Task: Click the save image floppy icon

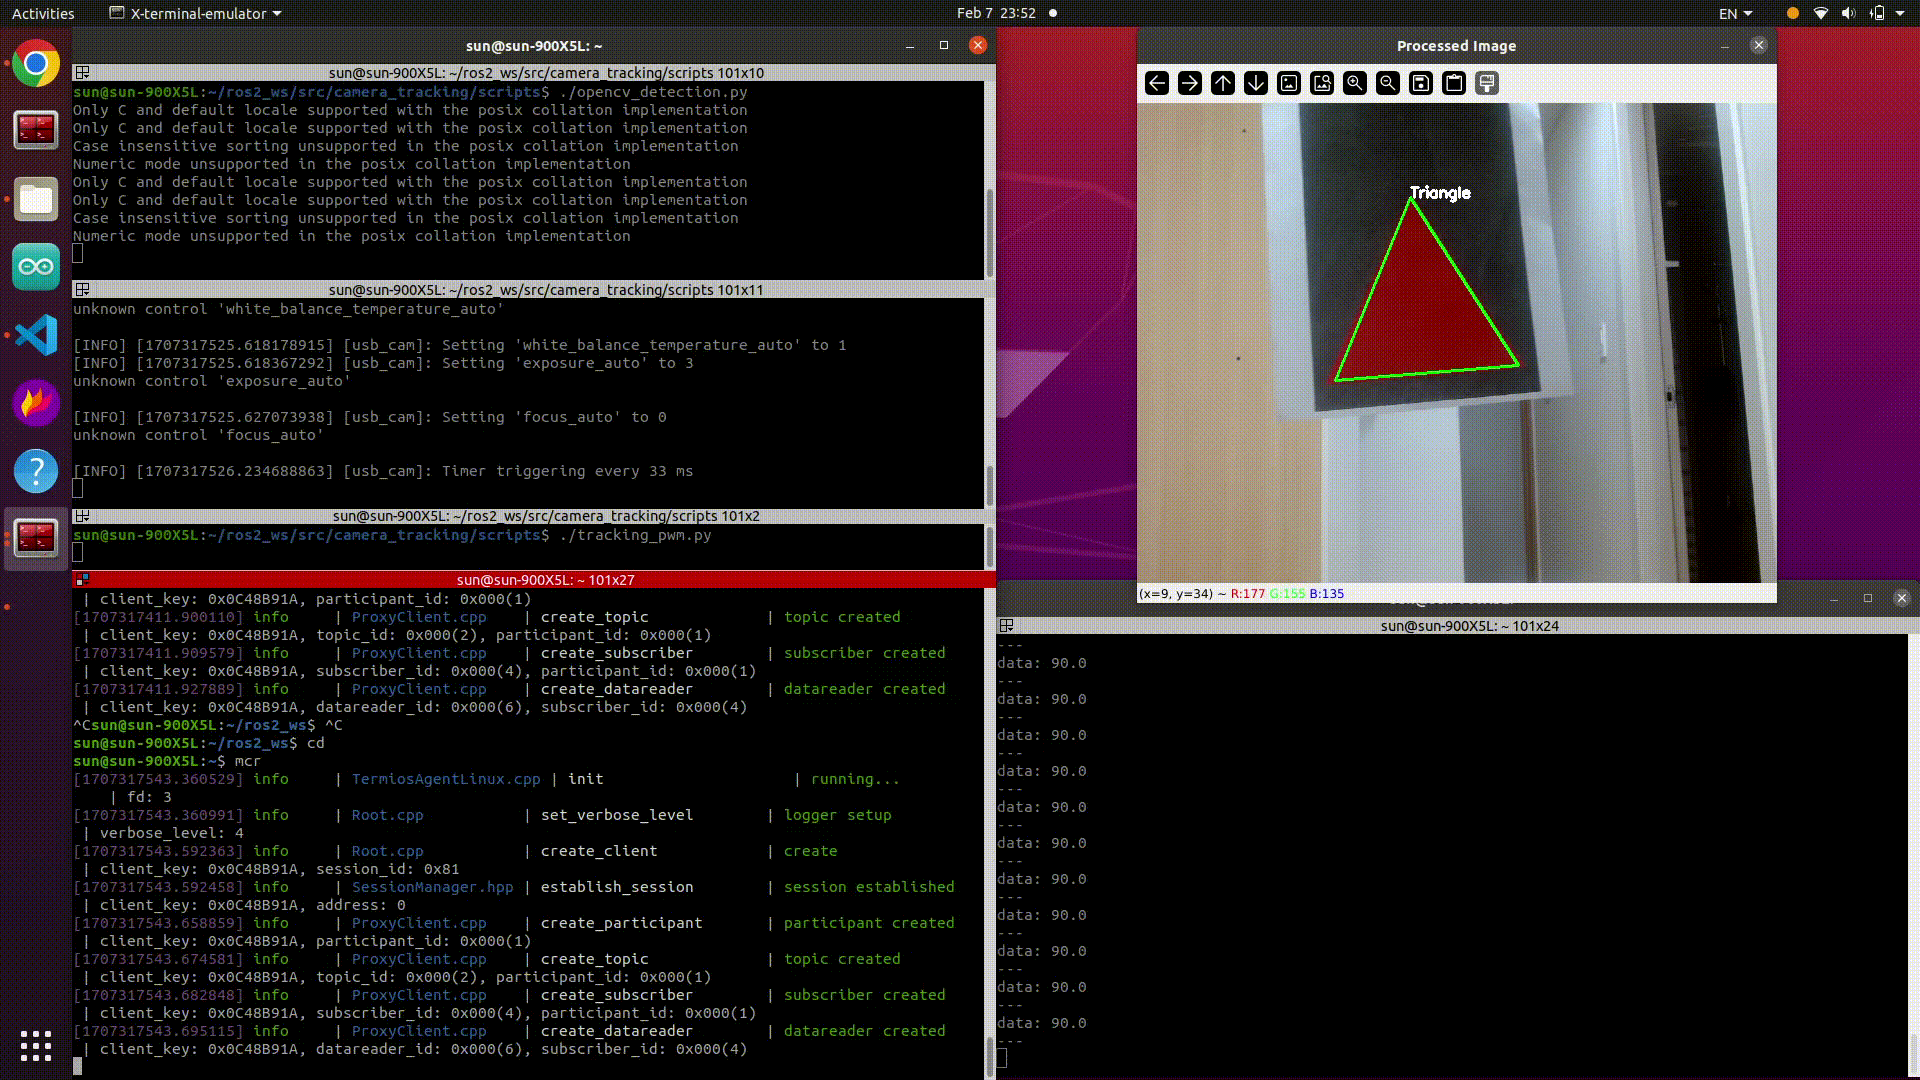Action: tap(1421, 83)
